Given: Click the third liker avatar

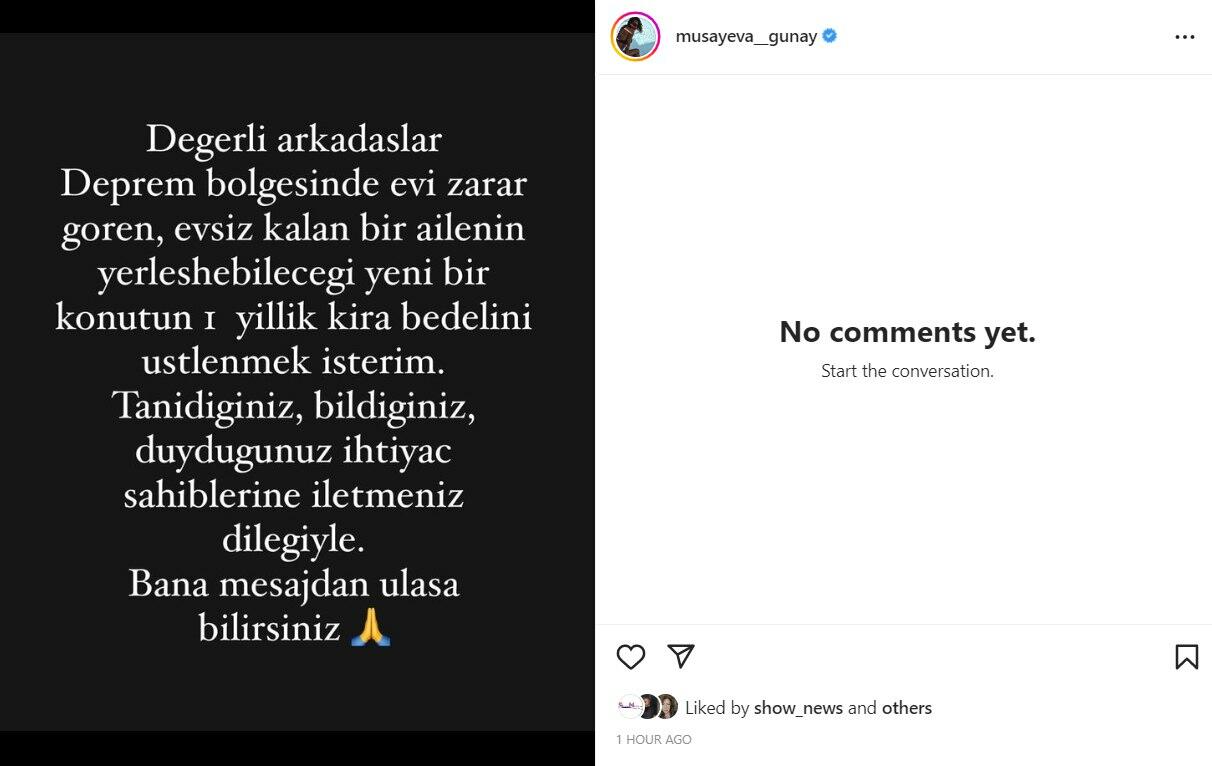Looking at the screenshot, I should tap(666, 707).
